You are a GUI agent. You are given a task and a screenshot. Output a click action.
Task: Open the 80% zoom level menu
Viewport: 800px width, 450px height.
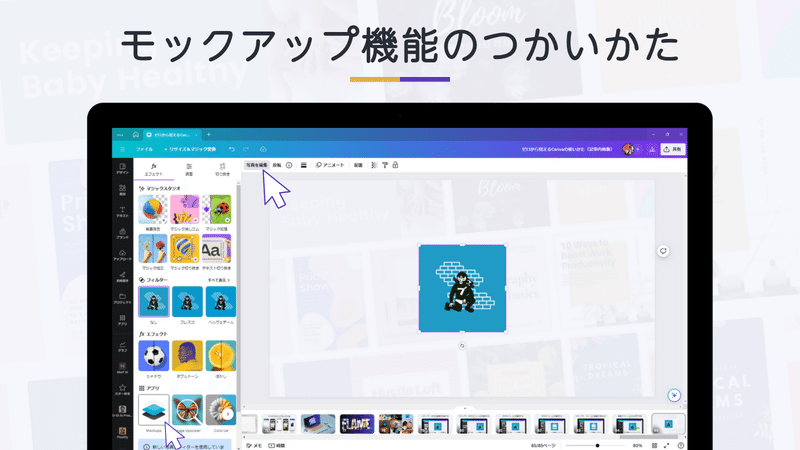pos(637,445)
